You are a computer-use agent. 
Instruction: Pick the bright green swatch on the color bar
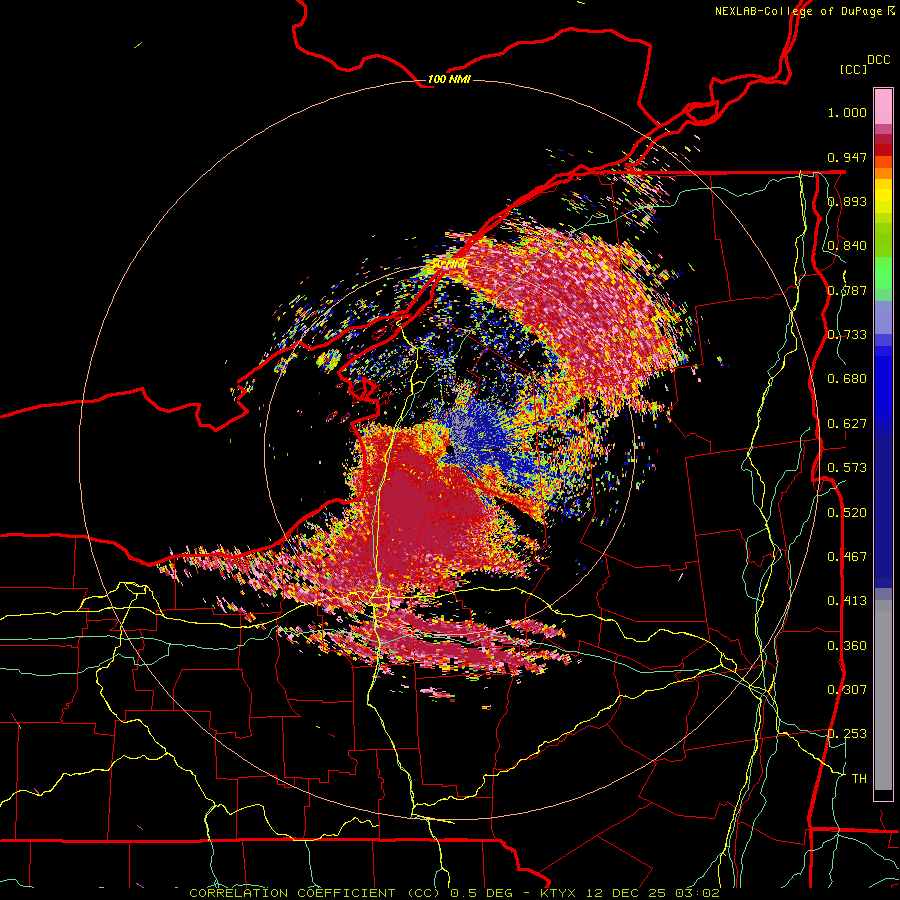pos(883,273)
